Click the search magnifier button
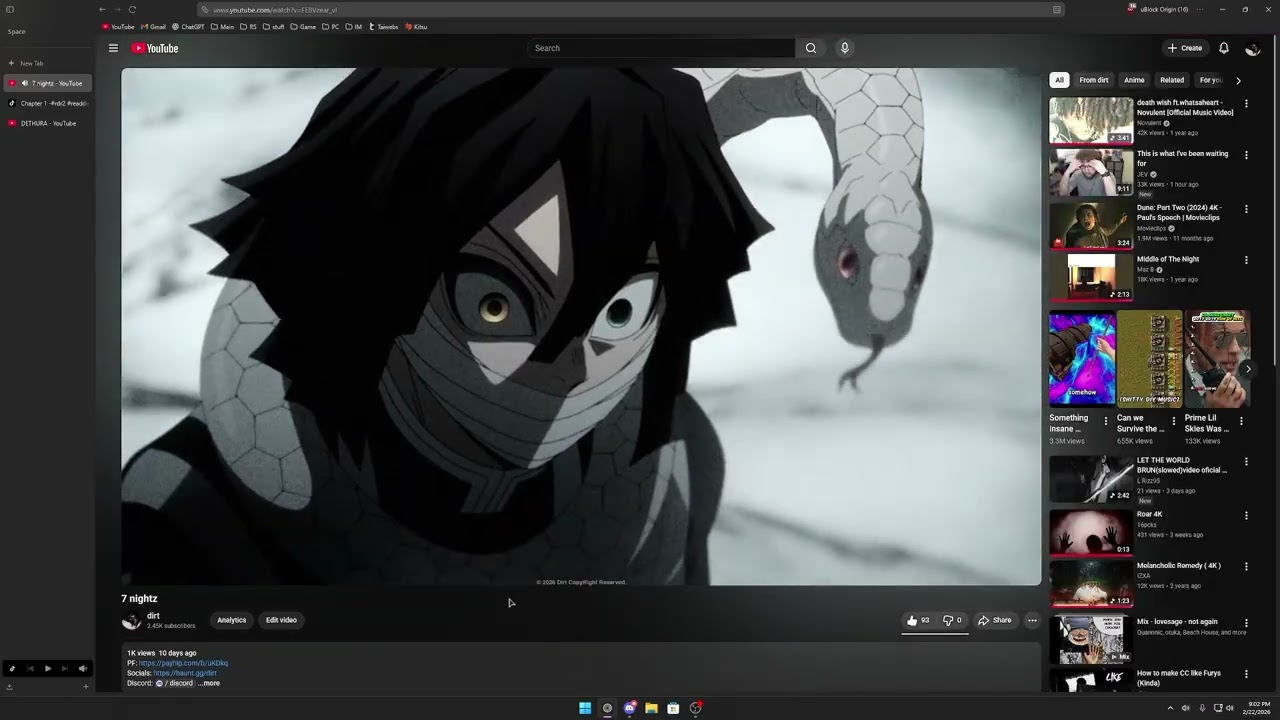This screenshot has height=720, width=1280. (x=811, y=48)
